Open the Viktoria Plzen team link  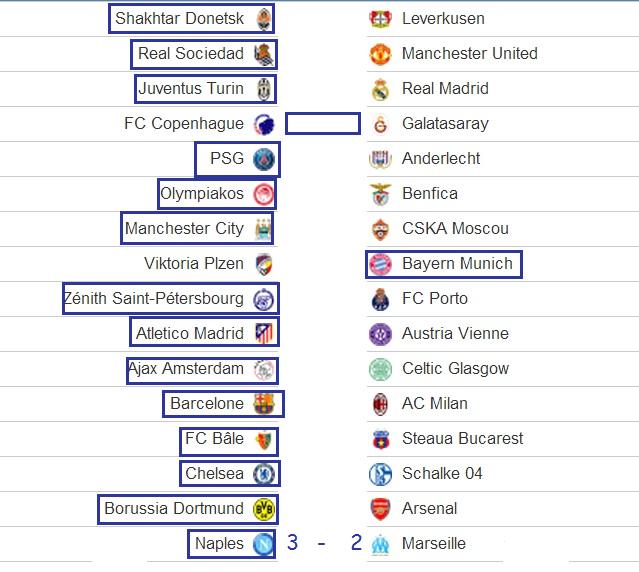(194, 264)
